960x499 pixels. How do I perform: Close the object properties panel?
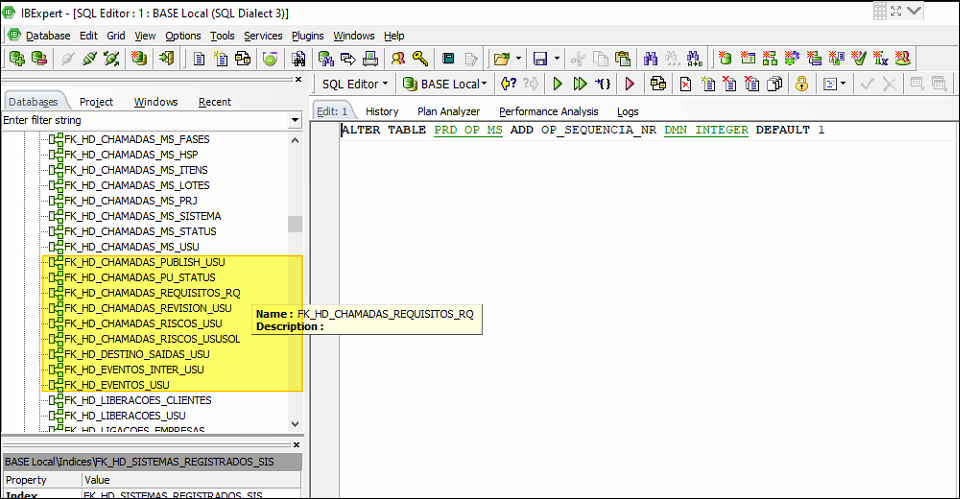(x=296, y=445)
